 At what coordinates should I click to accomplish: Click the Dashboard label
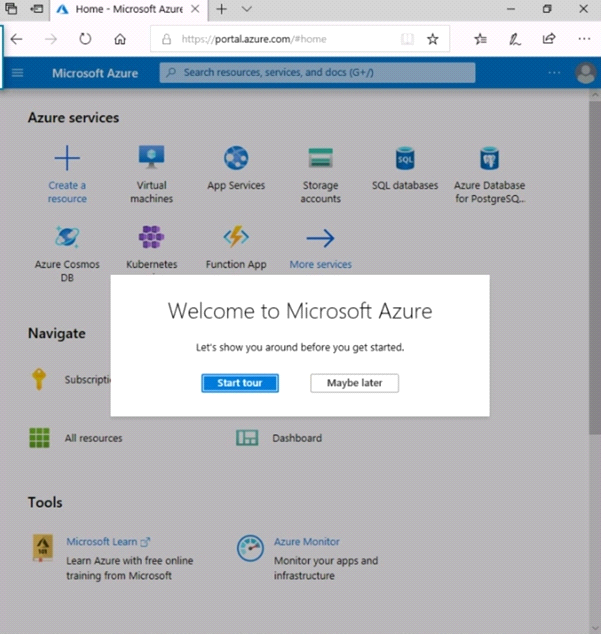point(297,438)
